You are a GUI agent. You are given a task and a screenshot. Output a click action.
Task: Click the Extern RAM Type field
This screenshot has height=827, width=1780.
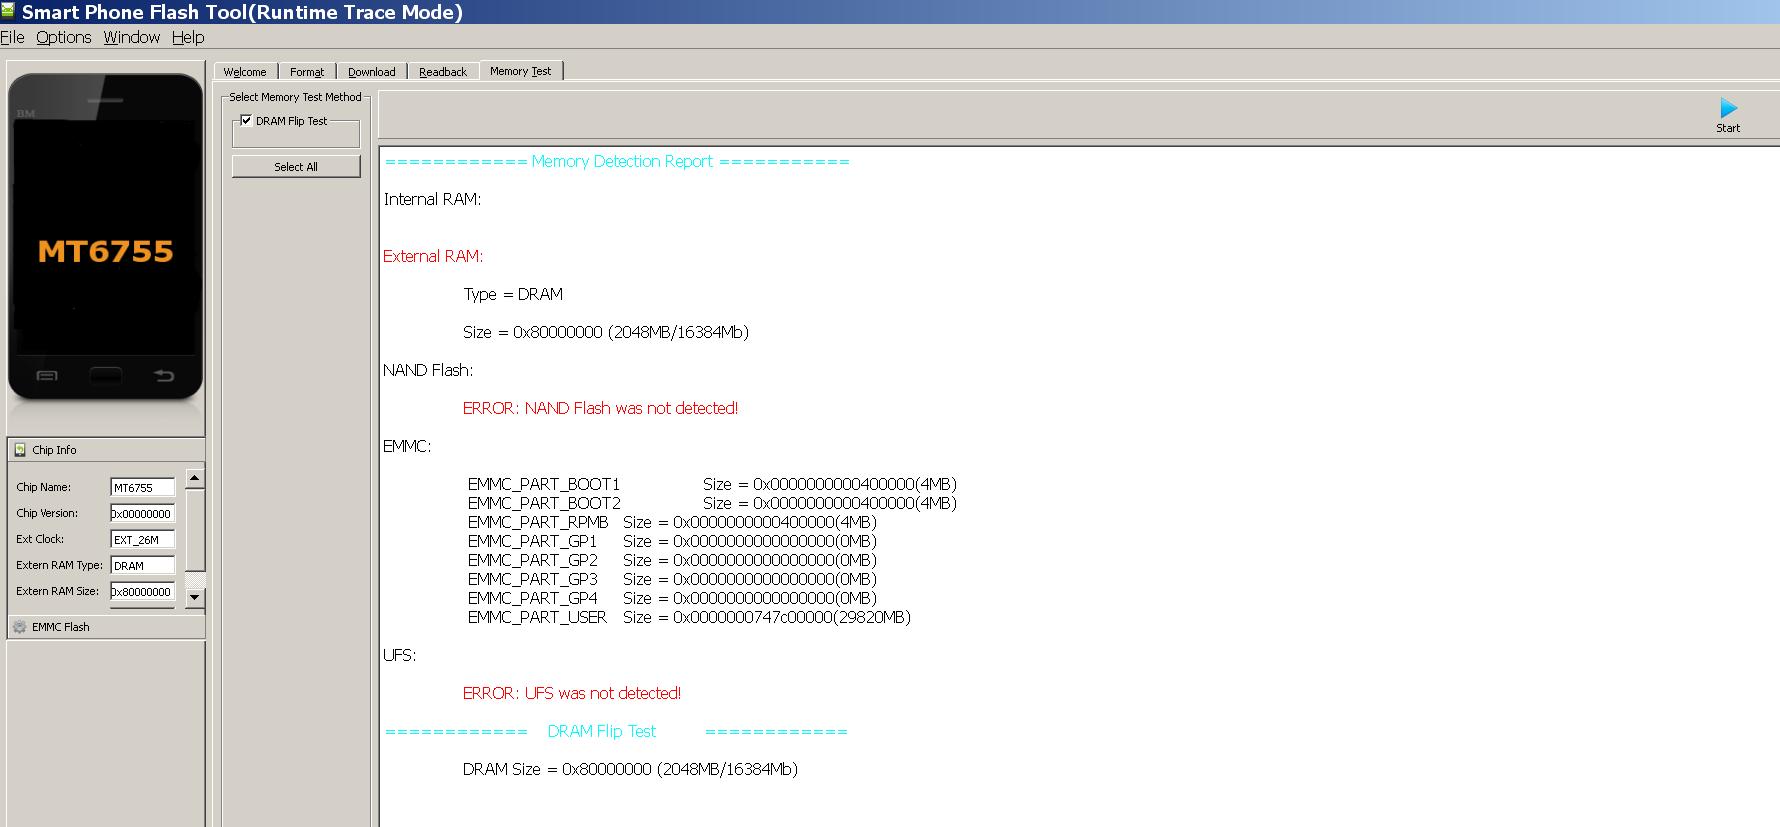(142, 565)
